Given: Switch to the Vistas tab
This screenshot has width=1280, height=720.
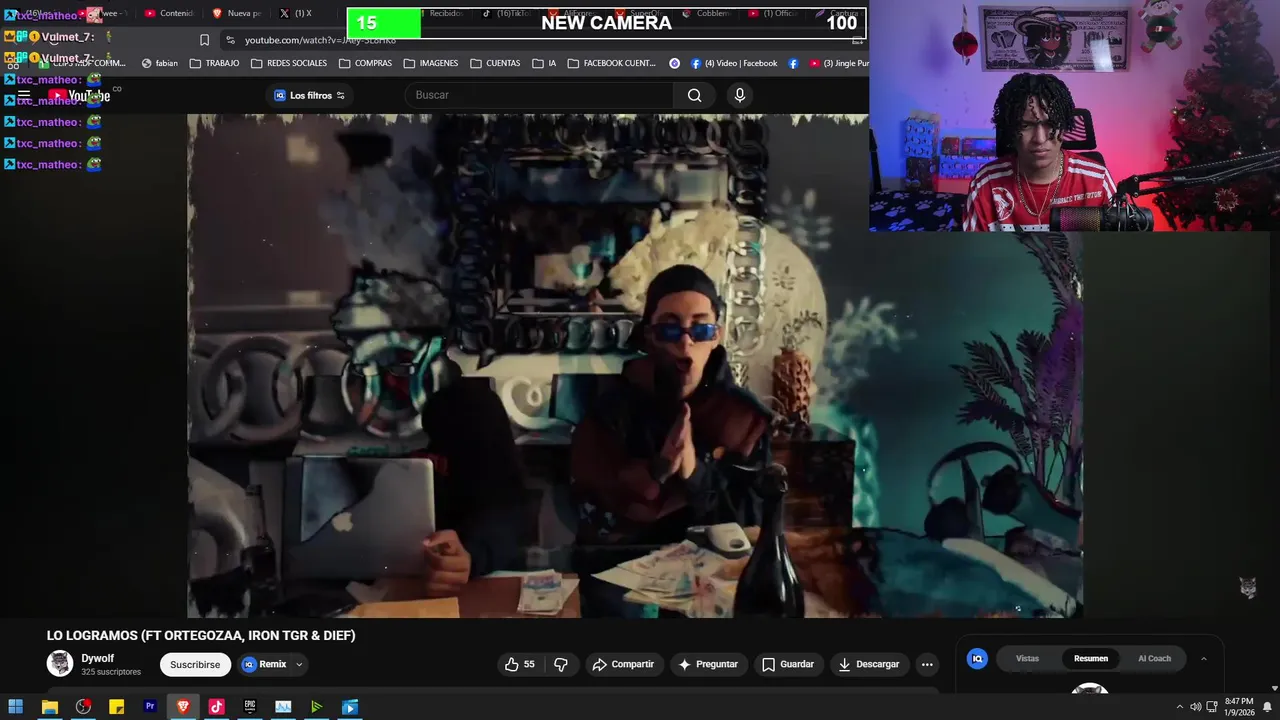Looking at the screenshot, I should (1028, 658).
